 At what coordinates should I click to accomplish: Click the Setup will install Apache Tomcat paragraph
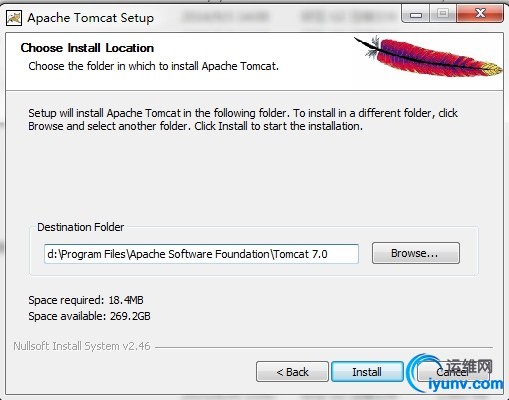click(x=243, y=120)
